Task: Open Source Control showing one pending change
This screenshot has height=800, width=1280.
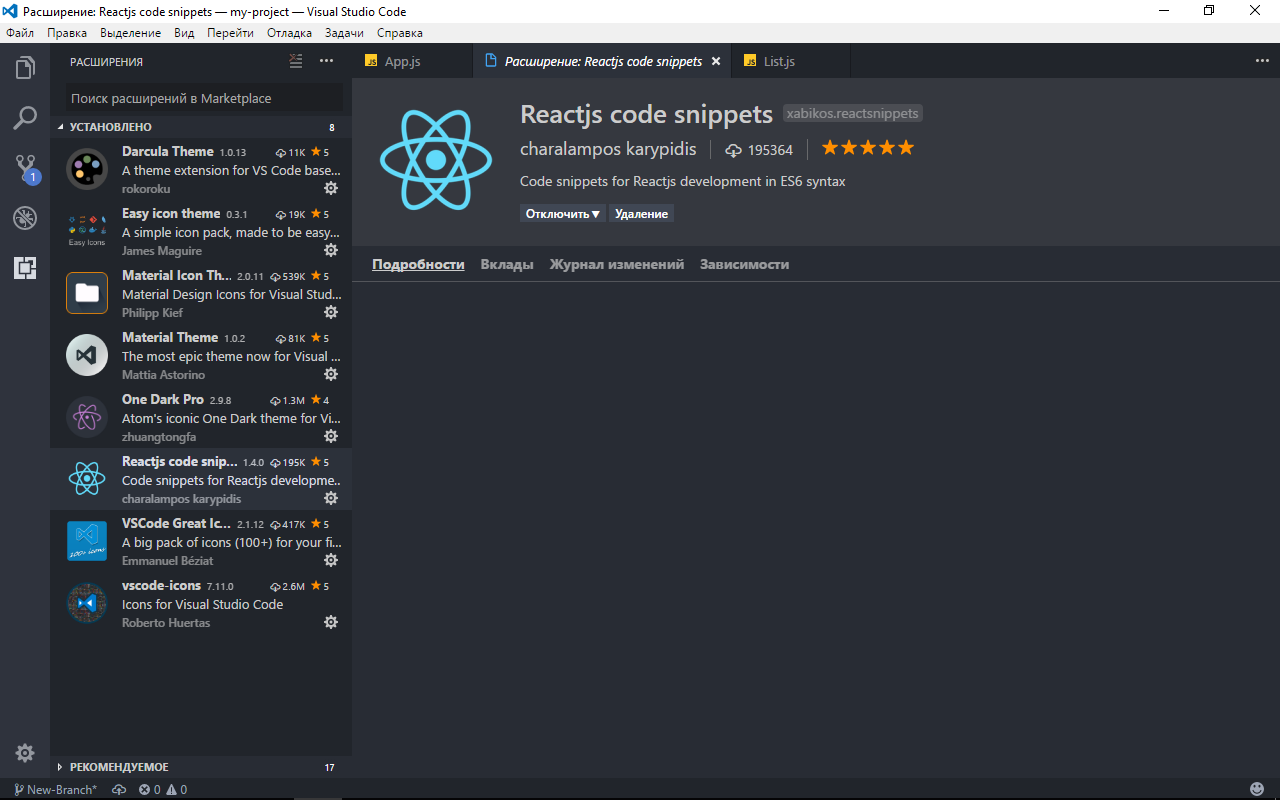Action: pos(25,167)
